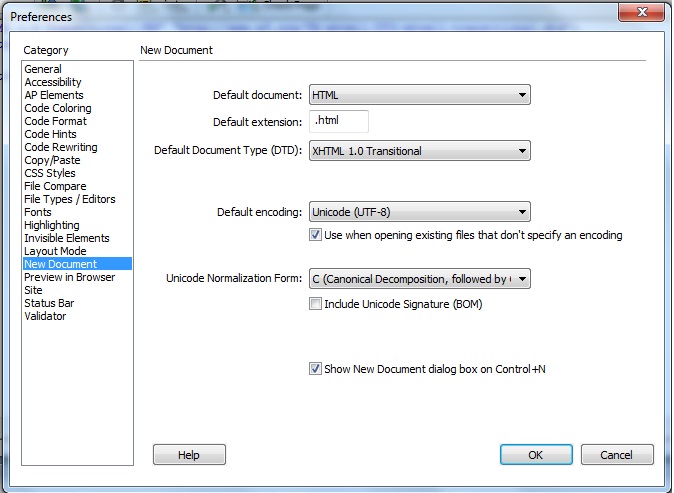Uncheck Show New Document dialog box option
This screenshot has width=674, height=493.
pyautogui.click(x=316, y=369)
